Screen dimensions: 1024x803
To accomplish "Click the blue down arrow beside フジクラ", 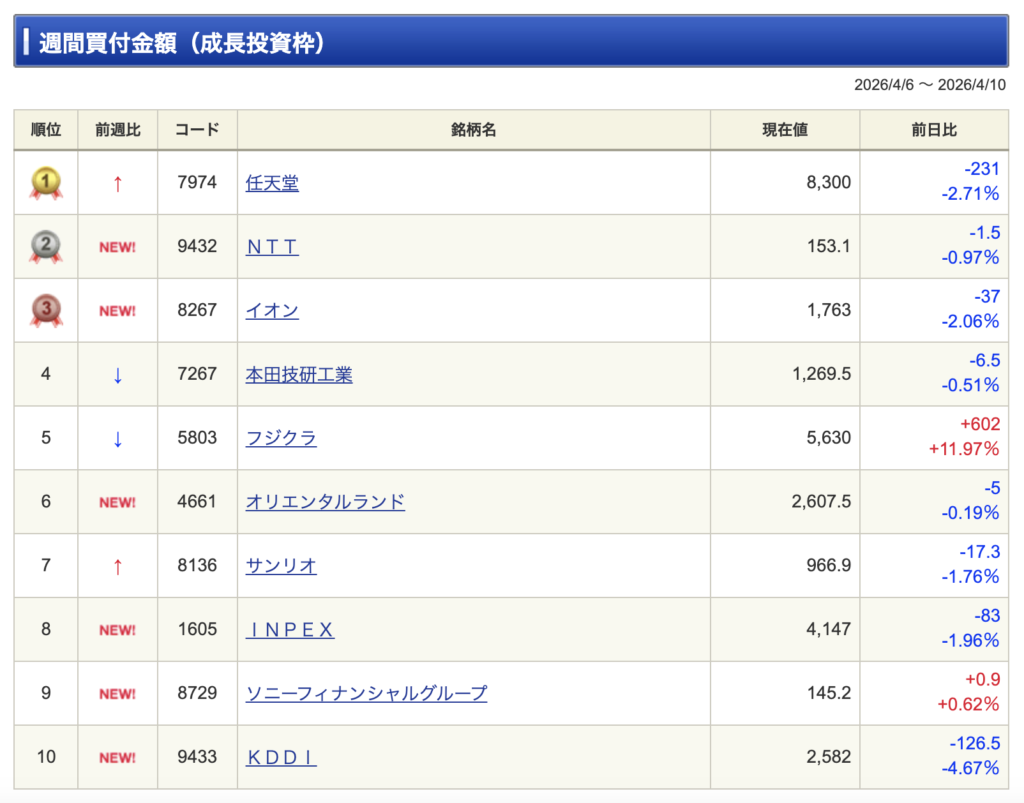I will (x=117, y=439).
